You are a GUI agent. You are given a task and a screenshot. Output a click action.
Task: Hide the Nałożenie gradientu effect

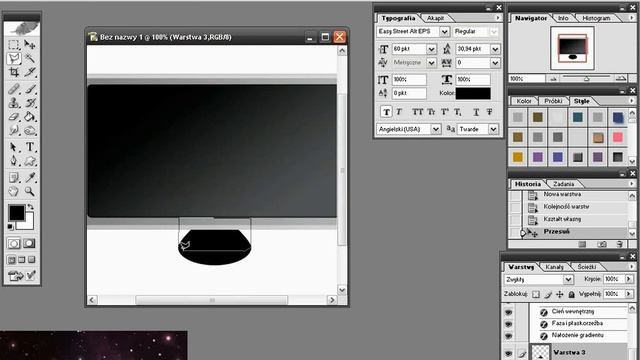(509, 336)
